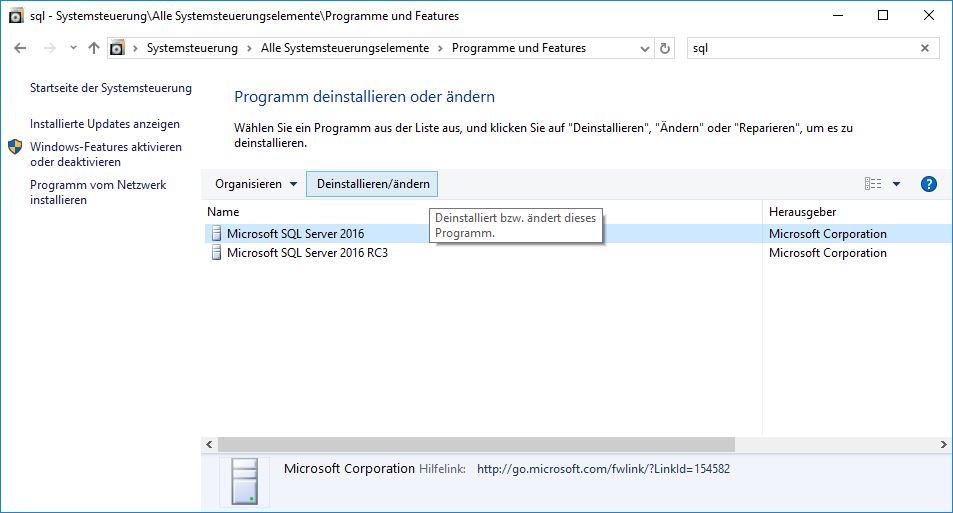Click the view layout icon

(x=873, y=184)
